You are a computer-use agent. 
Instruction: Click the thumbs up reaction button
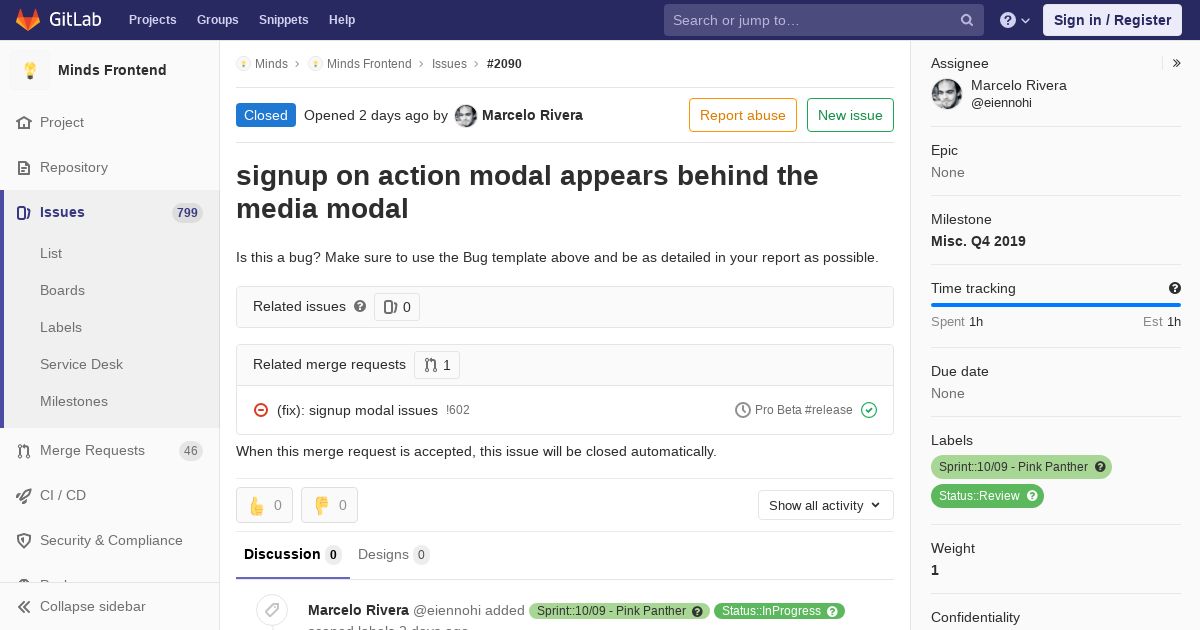(x=264, y=505)
